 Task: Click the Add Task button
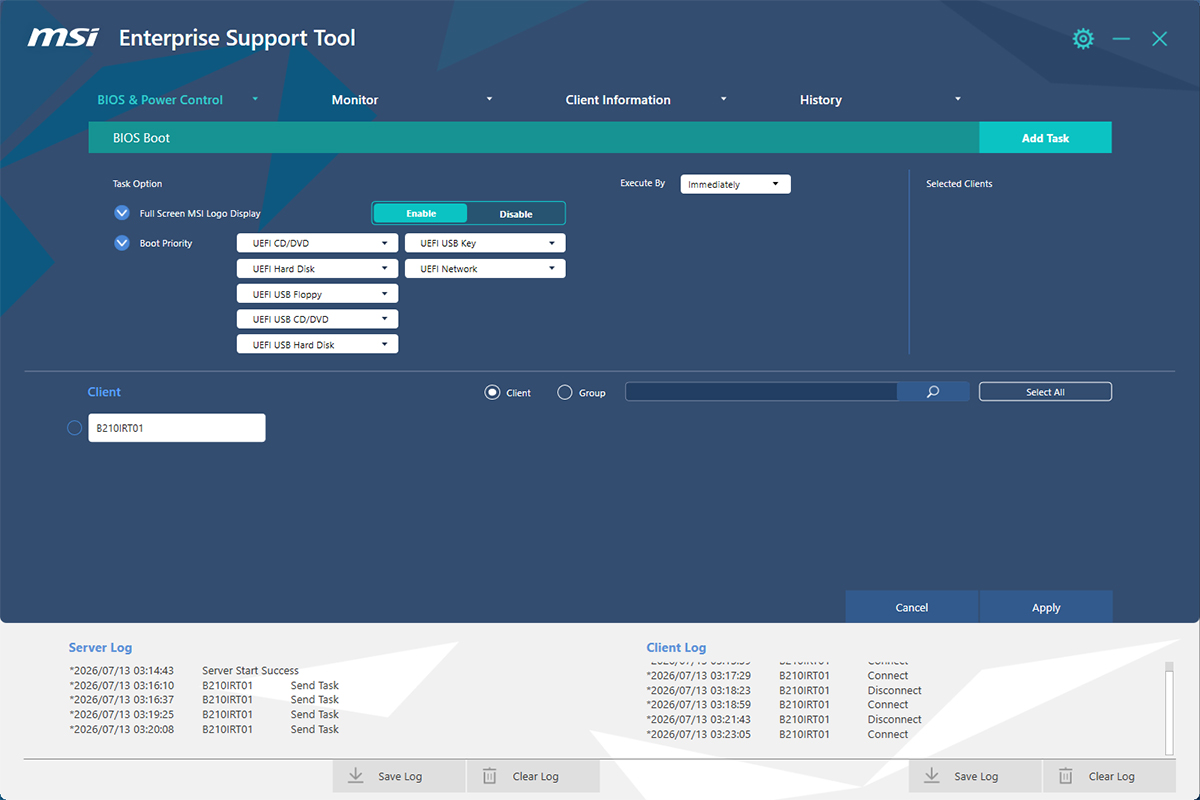point(1045,138)
